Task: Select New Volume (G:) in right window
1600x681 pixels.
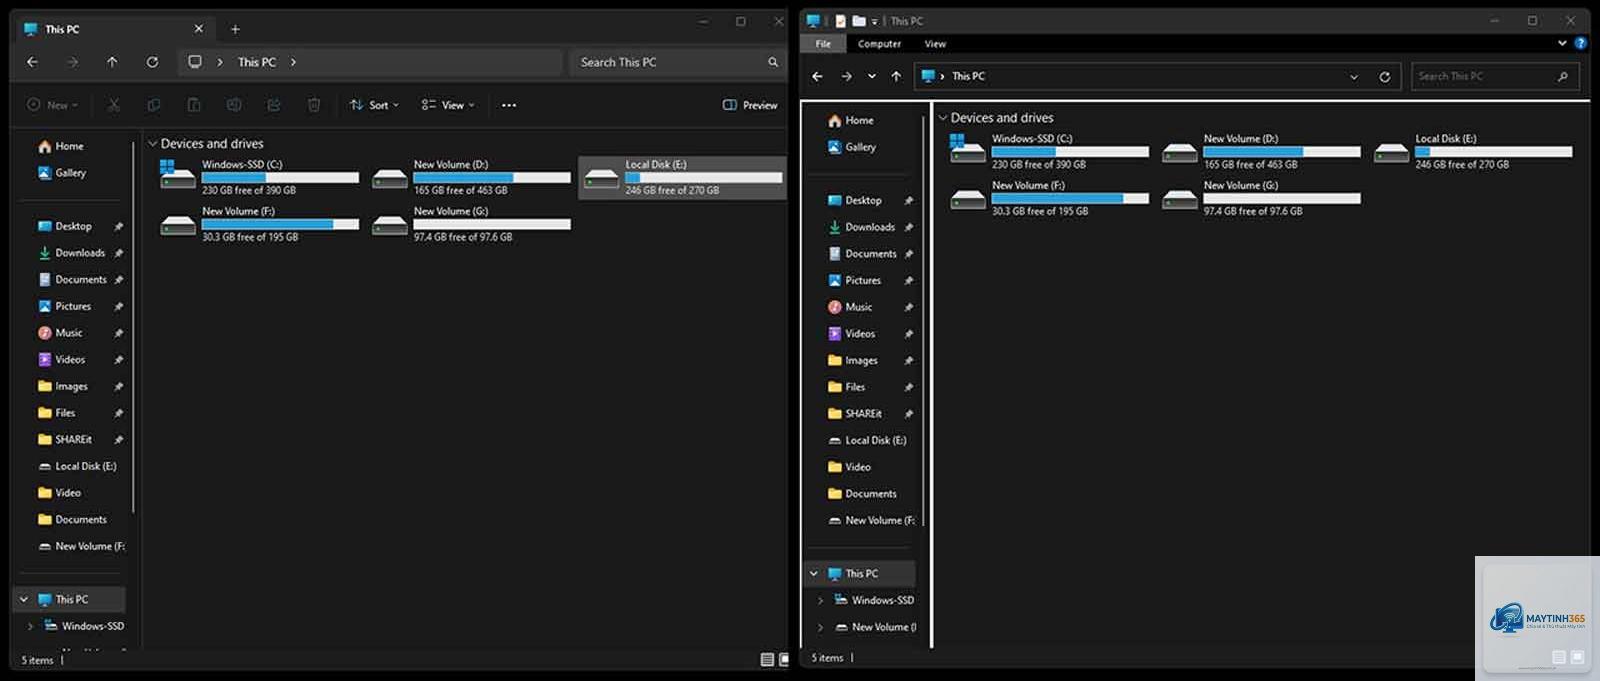Action: click(x=1262, y=198)
